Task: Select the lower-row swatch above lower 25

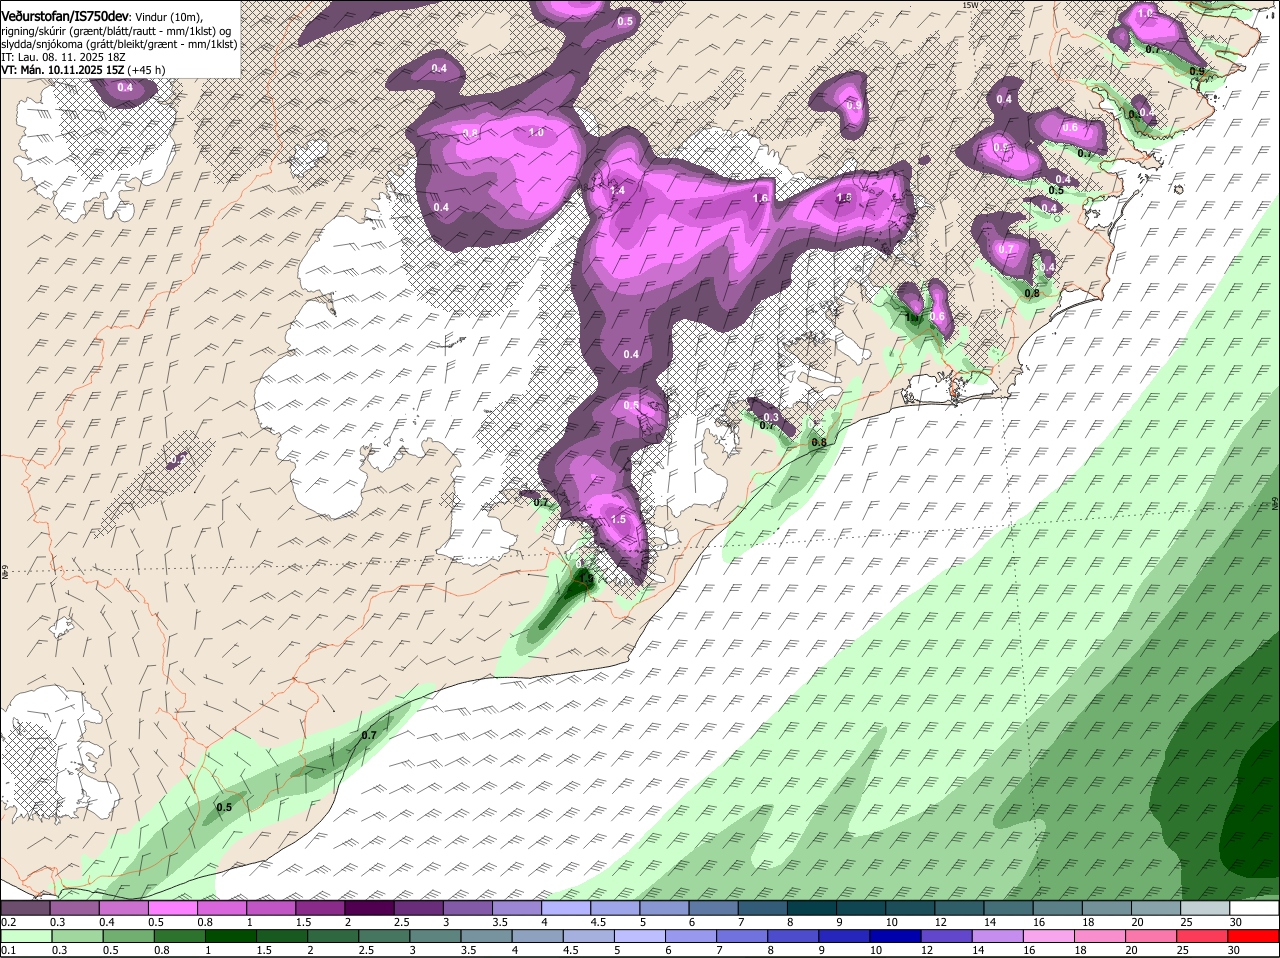Action: (1203, 936)
